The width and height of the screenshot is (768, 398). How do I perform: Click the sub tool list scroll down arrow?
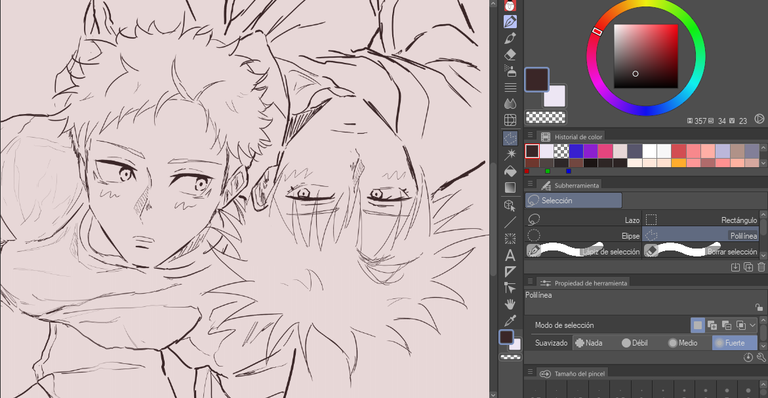coord(763,255)
